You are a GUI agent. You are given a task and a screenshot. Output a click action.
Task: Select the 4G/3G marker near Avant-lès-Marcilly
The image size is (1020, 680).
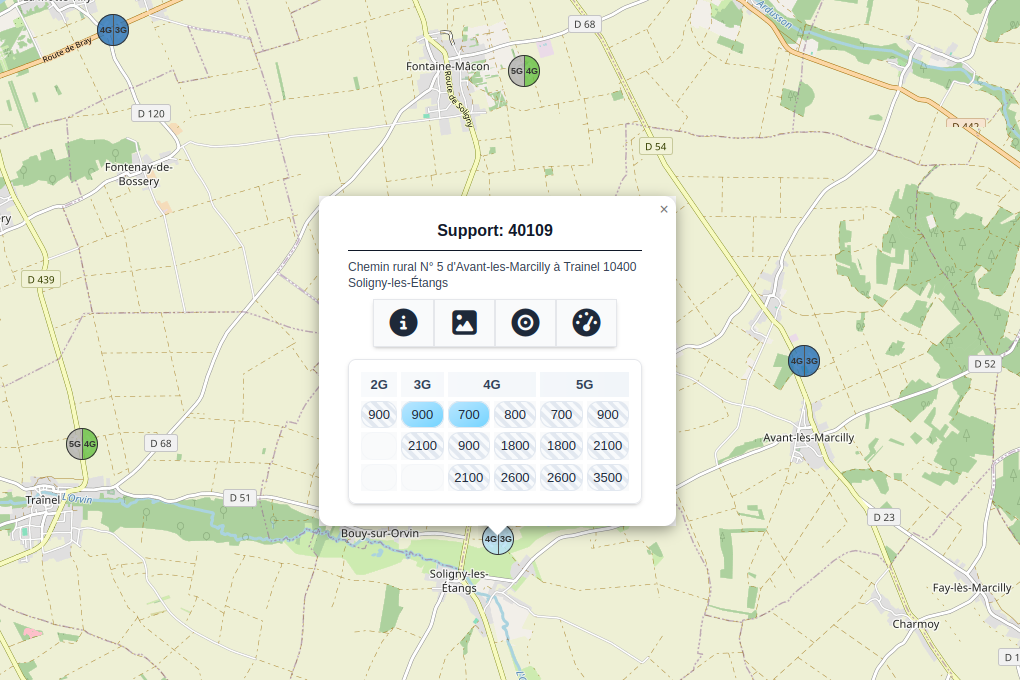click(804, 361)
